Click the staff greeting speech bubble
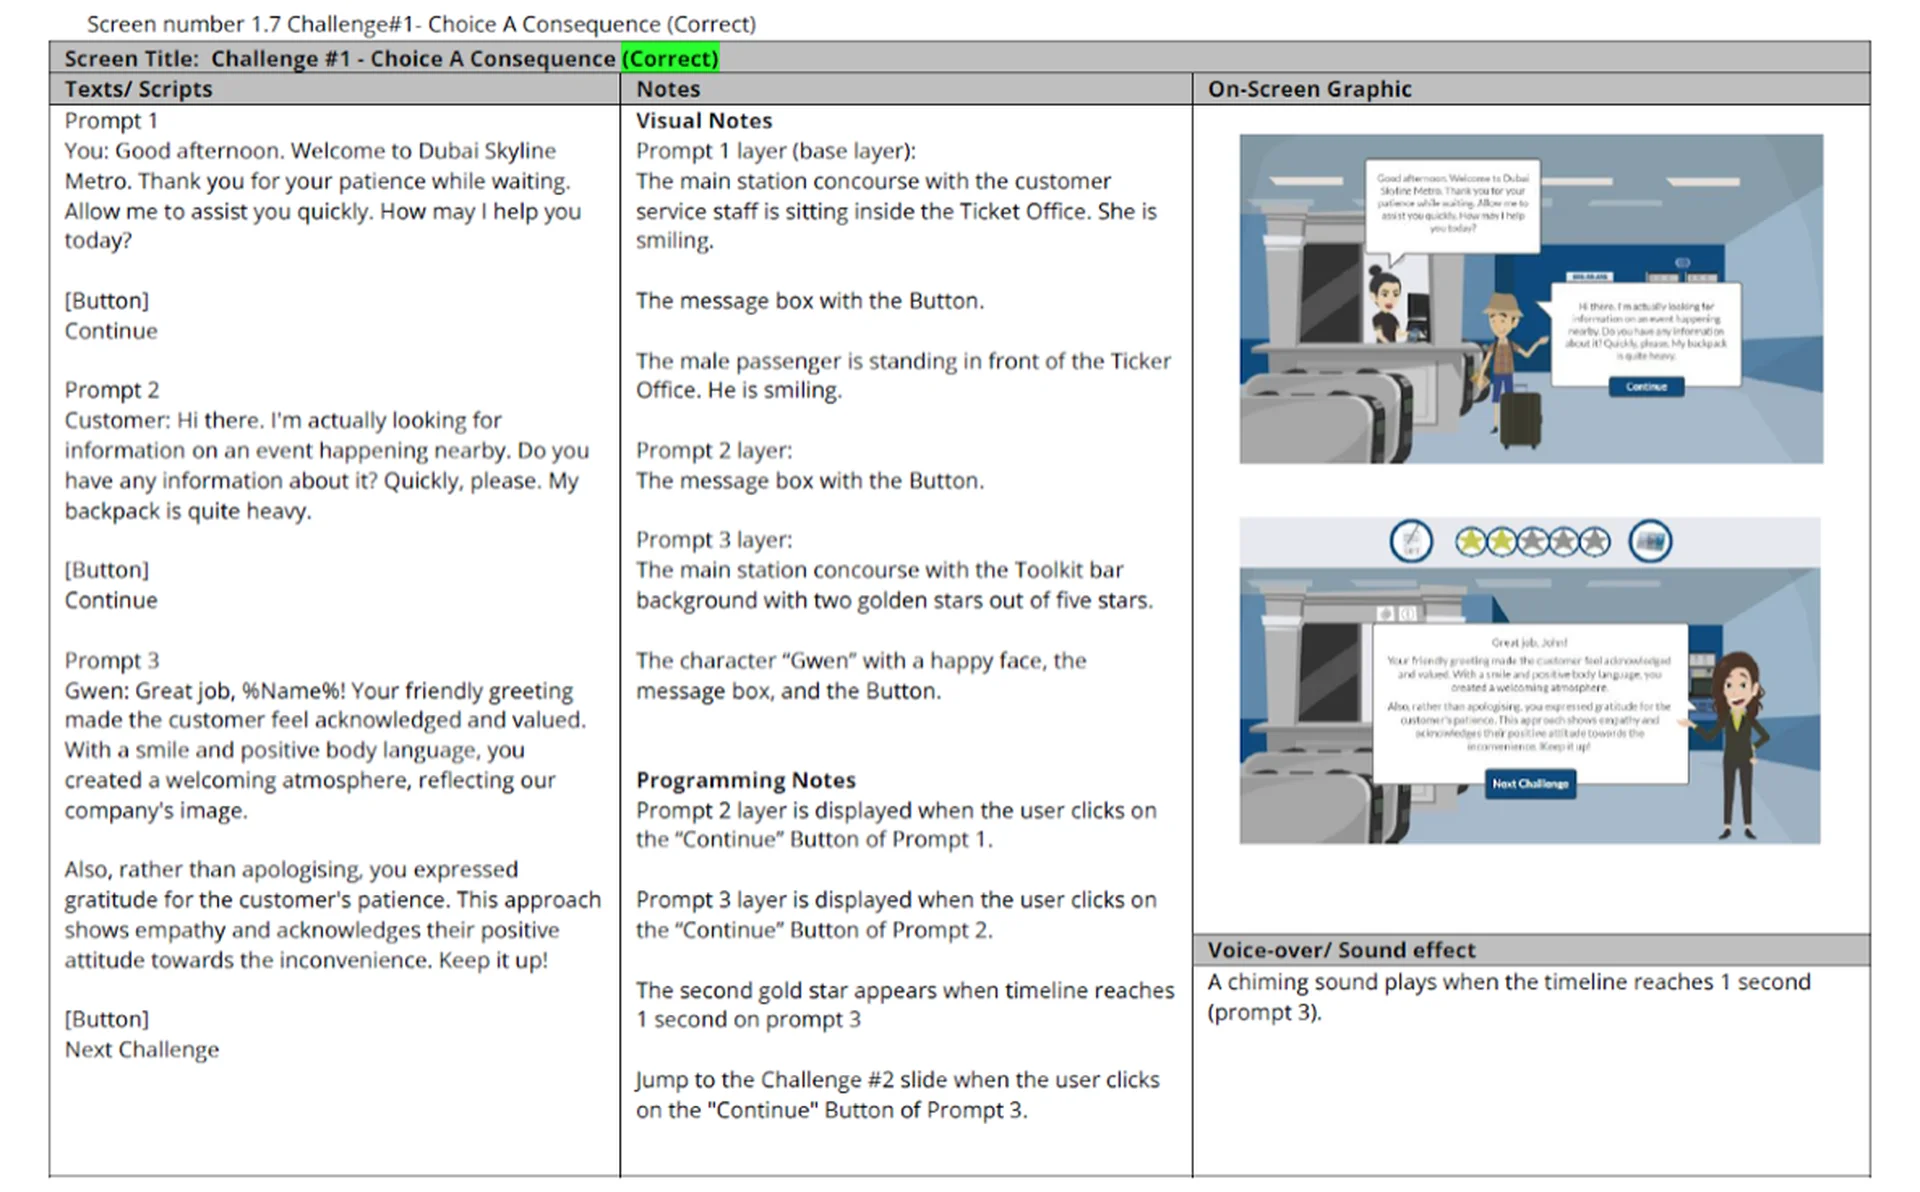1920x1192 pixels. pyautogui.click(x=1452, y=205)
